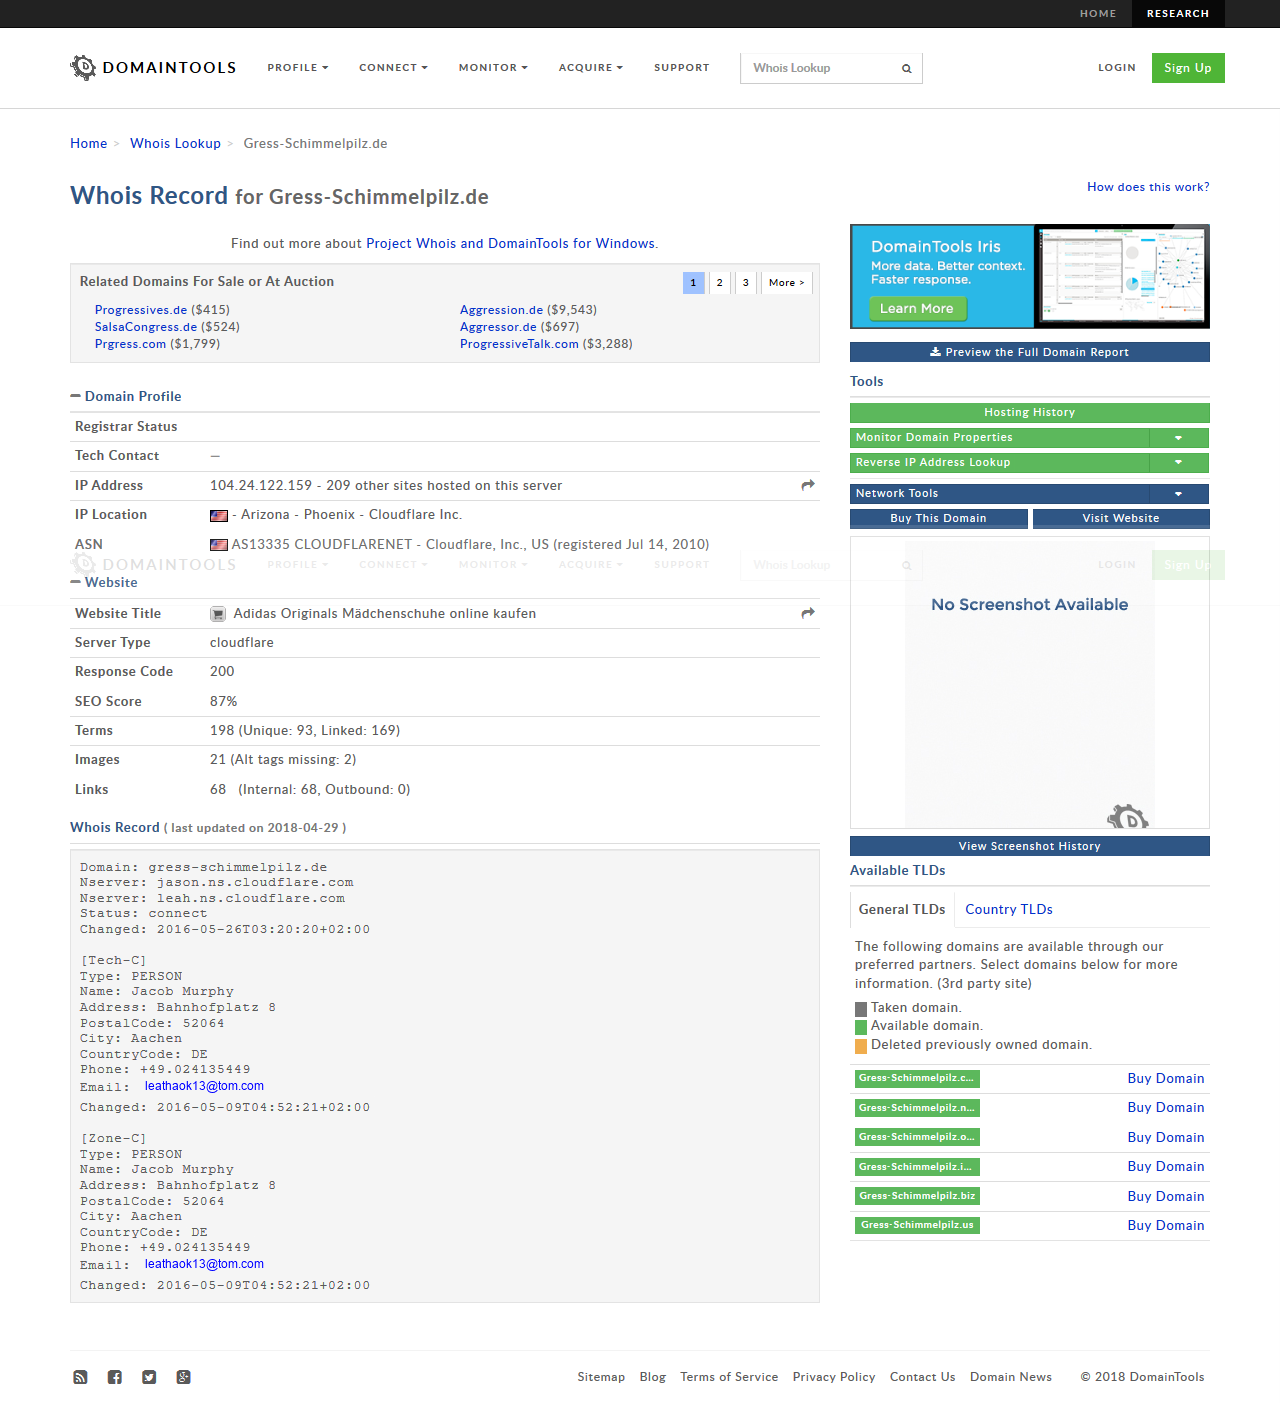
Task: Open Project Whois and DomainTools for Windows link
Action: 512,244
